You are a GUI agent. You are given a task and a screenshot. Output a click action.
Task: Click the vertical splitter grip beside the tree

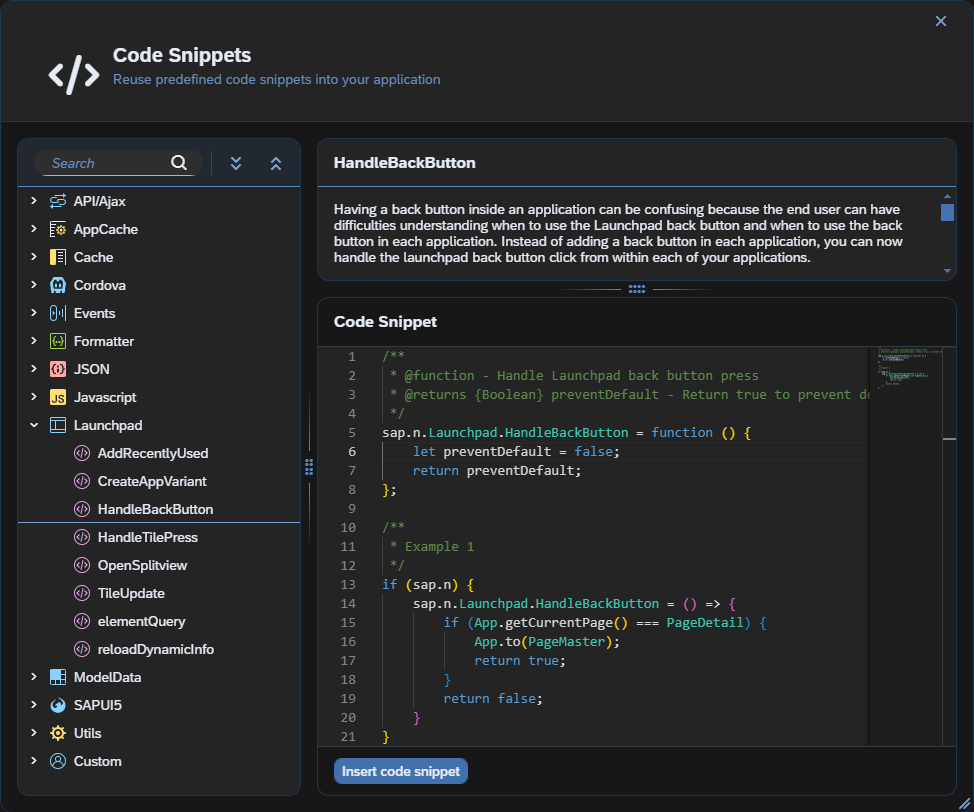(309, 467)
